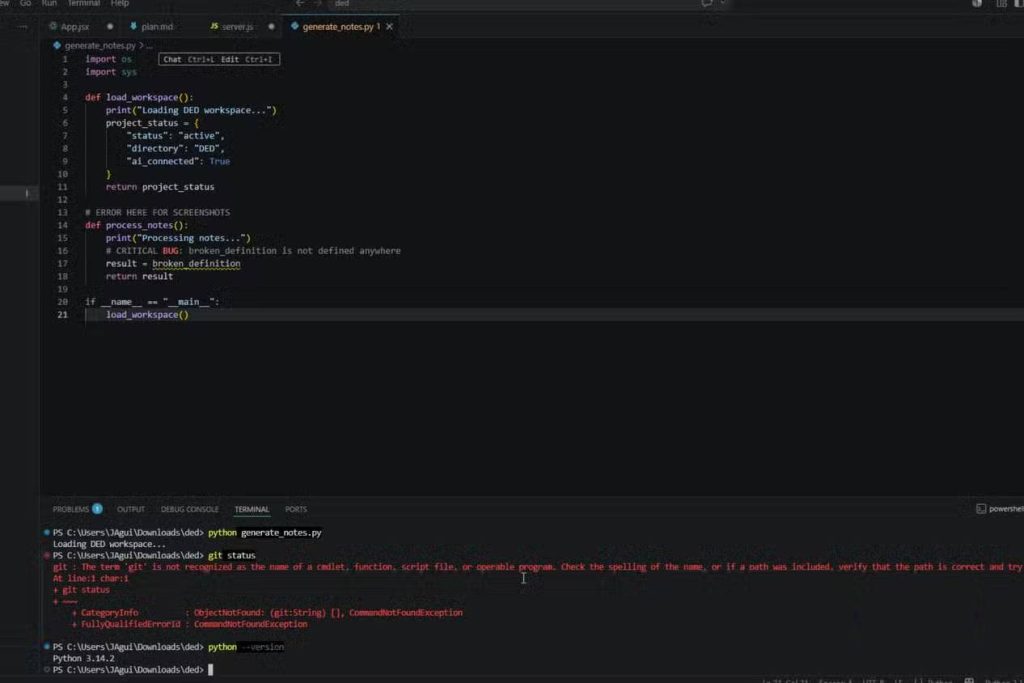Viewport: 1024px width, 683px height.
Task: Click the JS icon on server.js tab
Action: point(214,26)
